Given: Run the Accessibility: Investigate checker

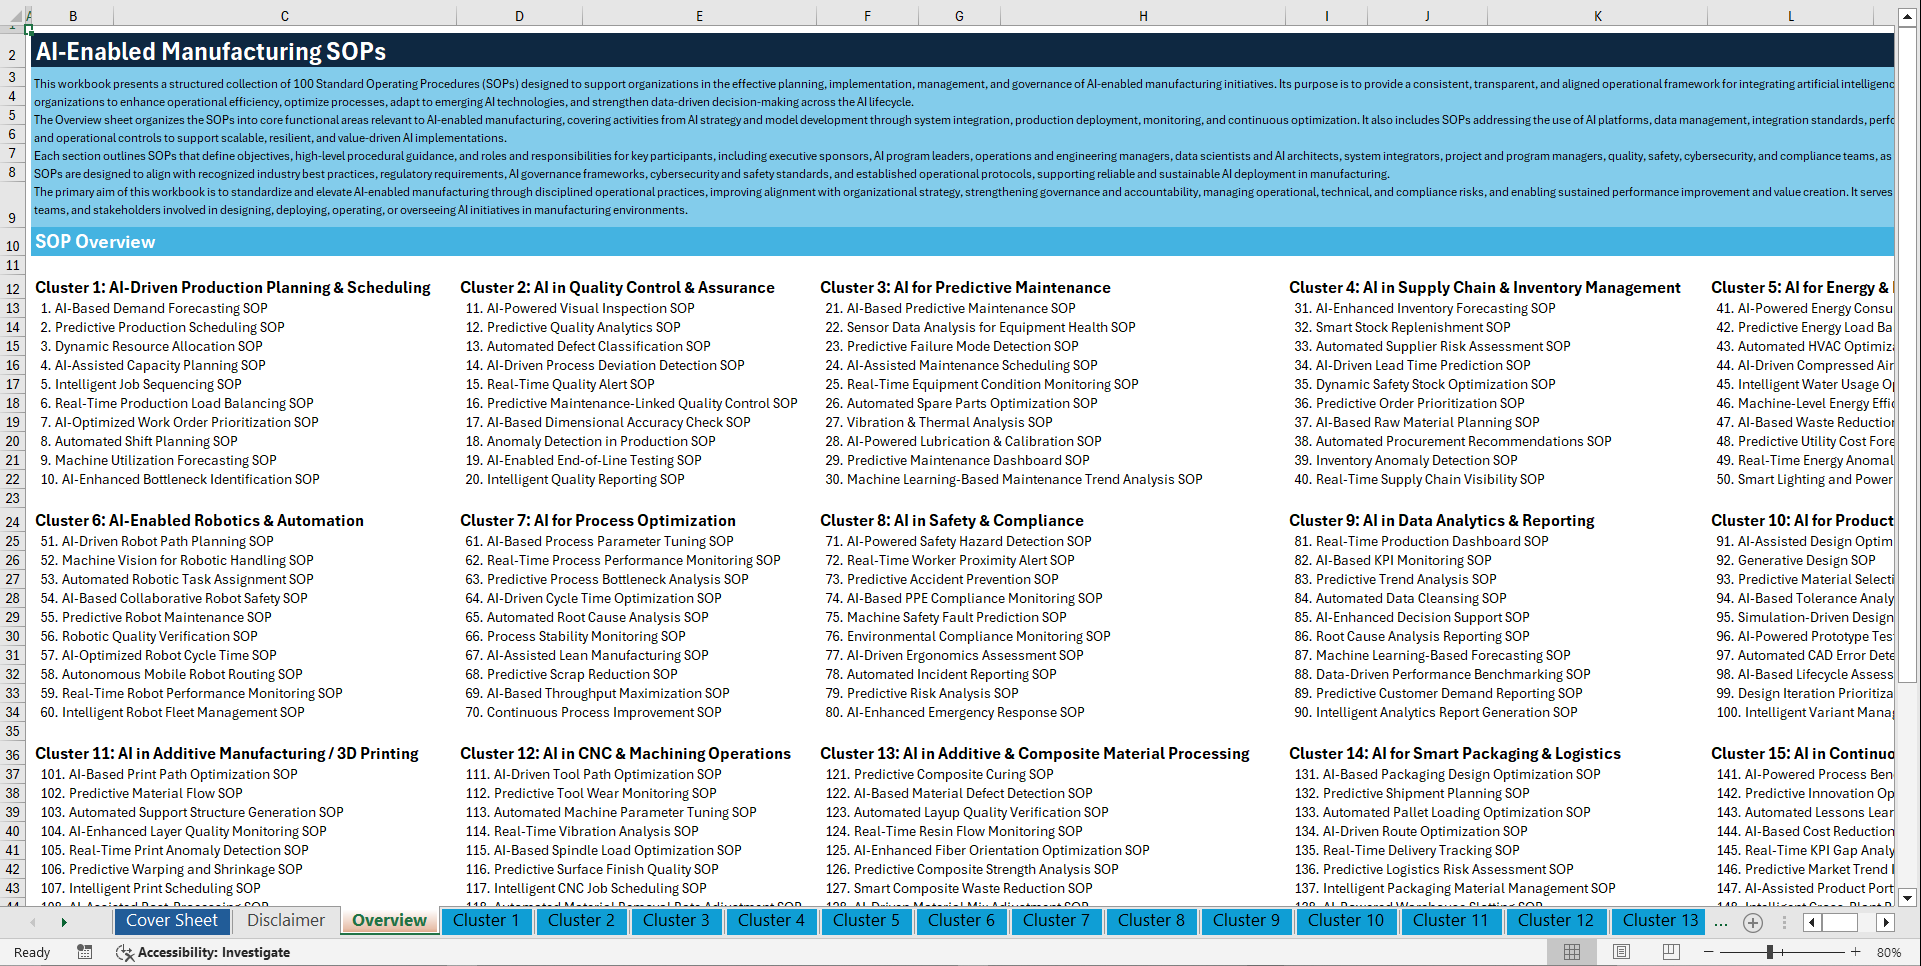Looking at the screenshot, I should coord(203,952).
